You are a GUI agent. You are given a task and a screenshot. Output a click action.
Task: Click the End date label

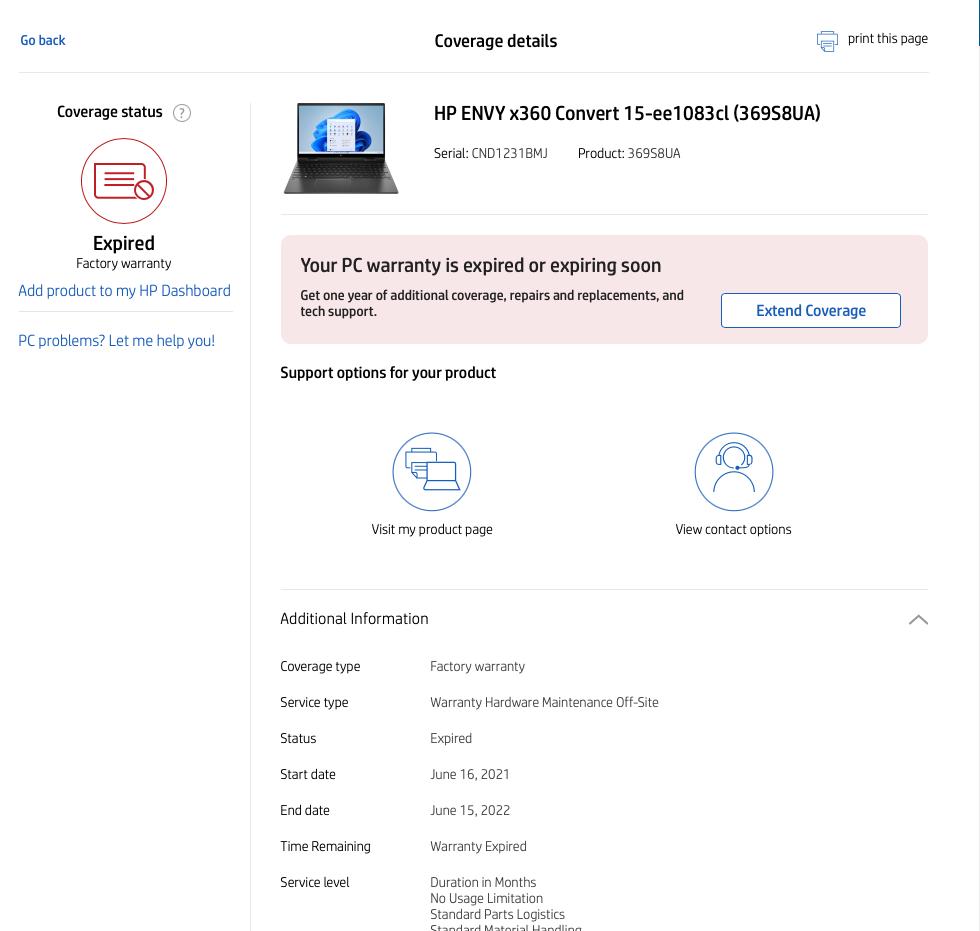tap(304, 810)
